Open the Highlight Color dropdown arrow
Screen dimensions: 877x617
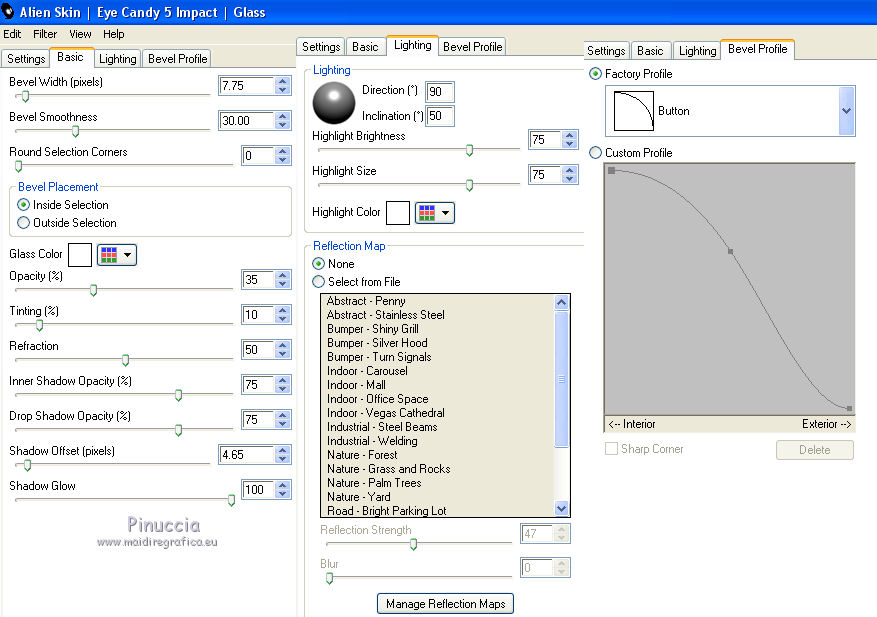click(x=445, y=212)
